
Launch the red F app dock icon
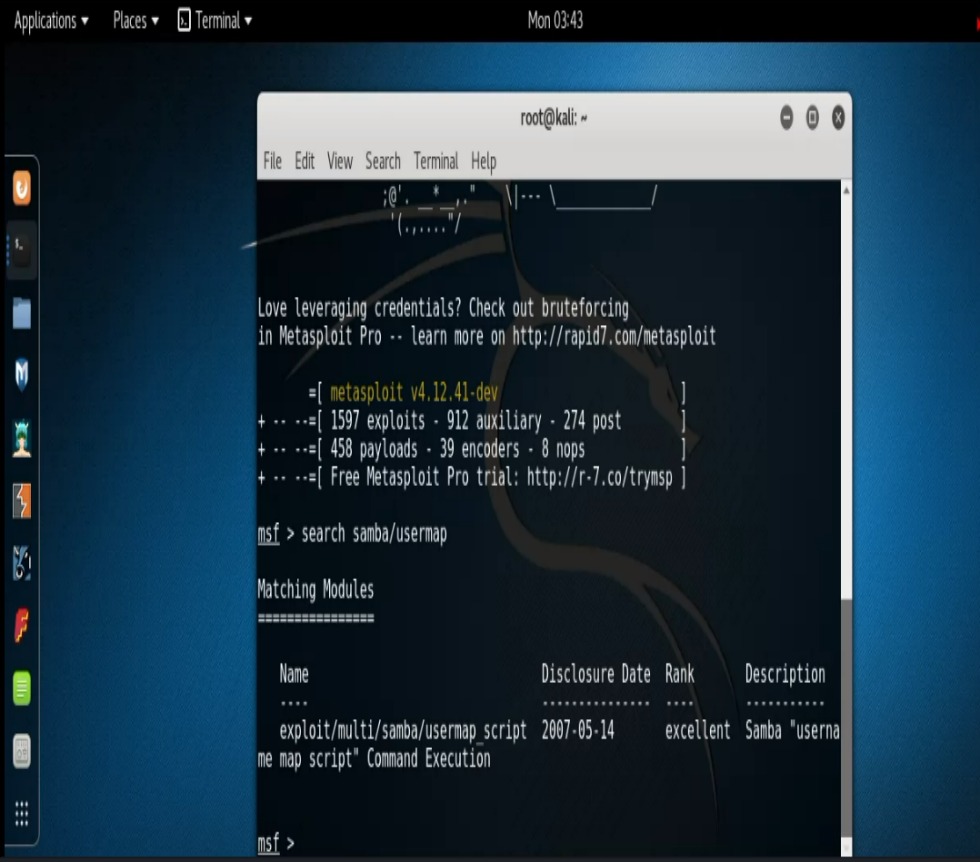coord(22,625)
